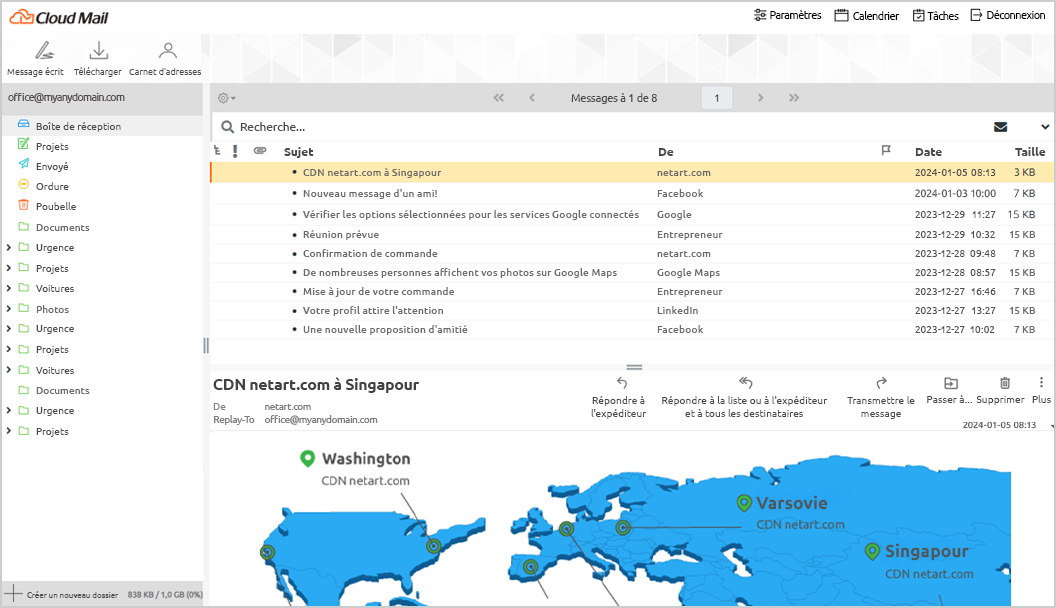This screenshot has width=1056, height=608.
Task: Sort by the flag column icon
Action: [886, 151]
